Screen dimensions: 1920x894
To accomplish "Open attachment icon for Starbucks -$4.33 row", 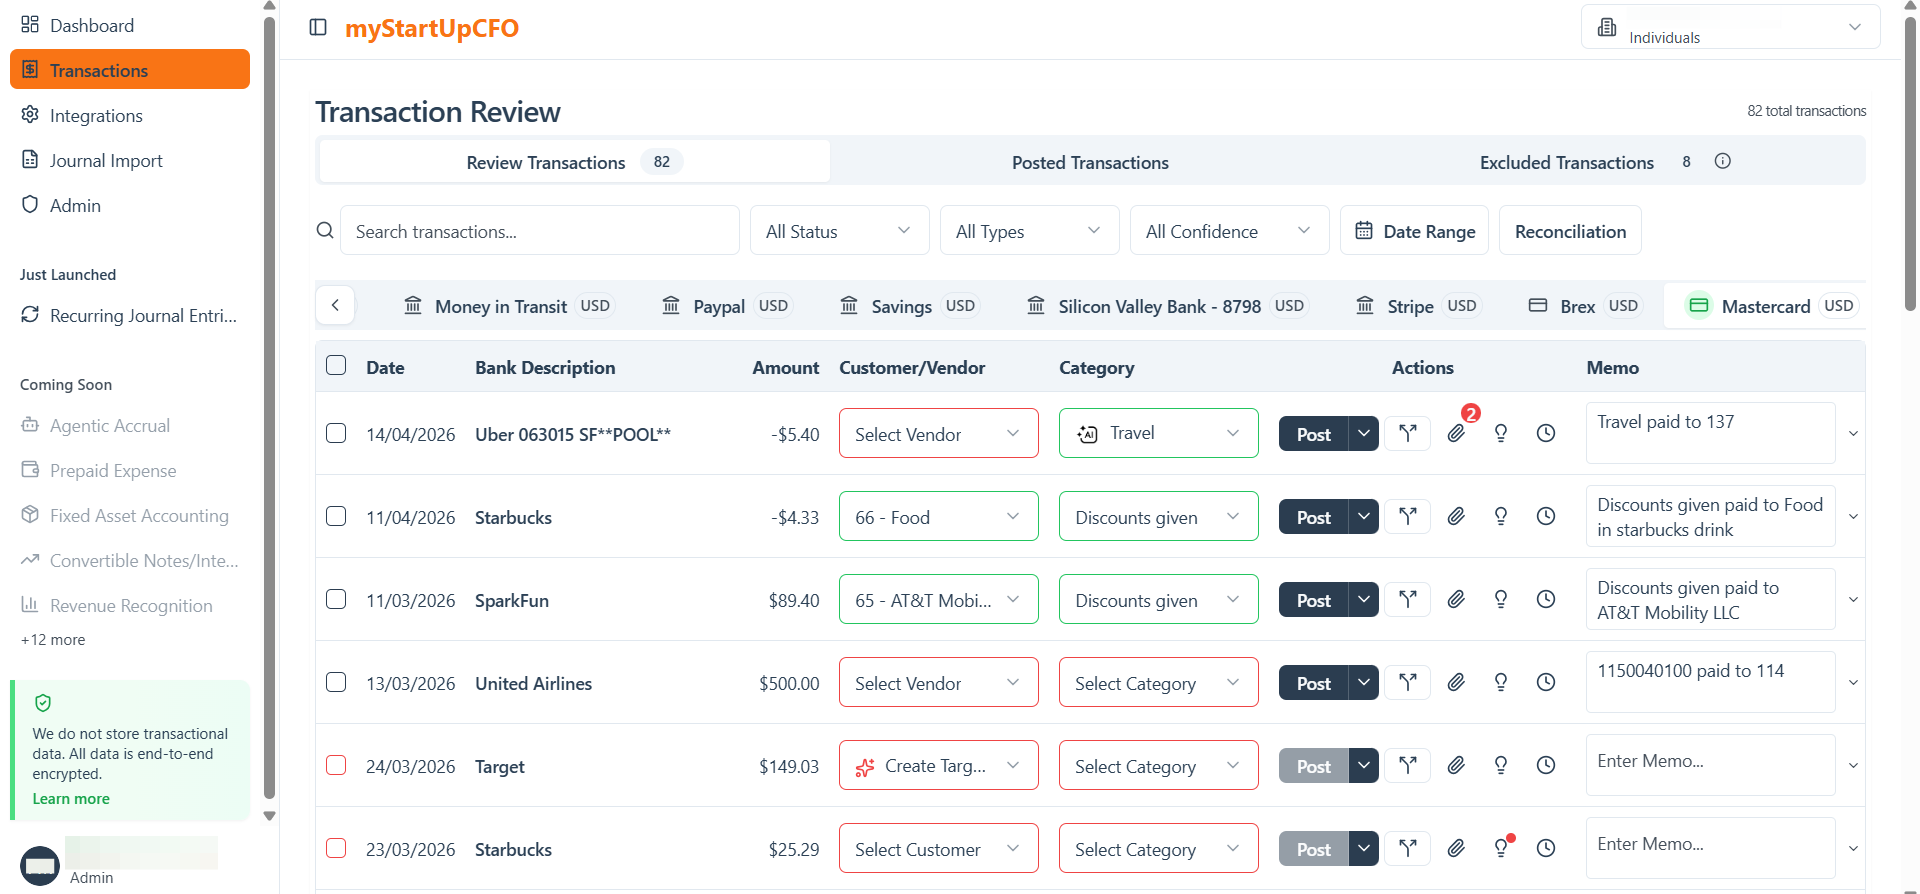I will coord(1456,516).
